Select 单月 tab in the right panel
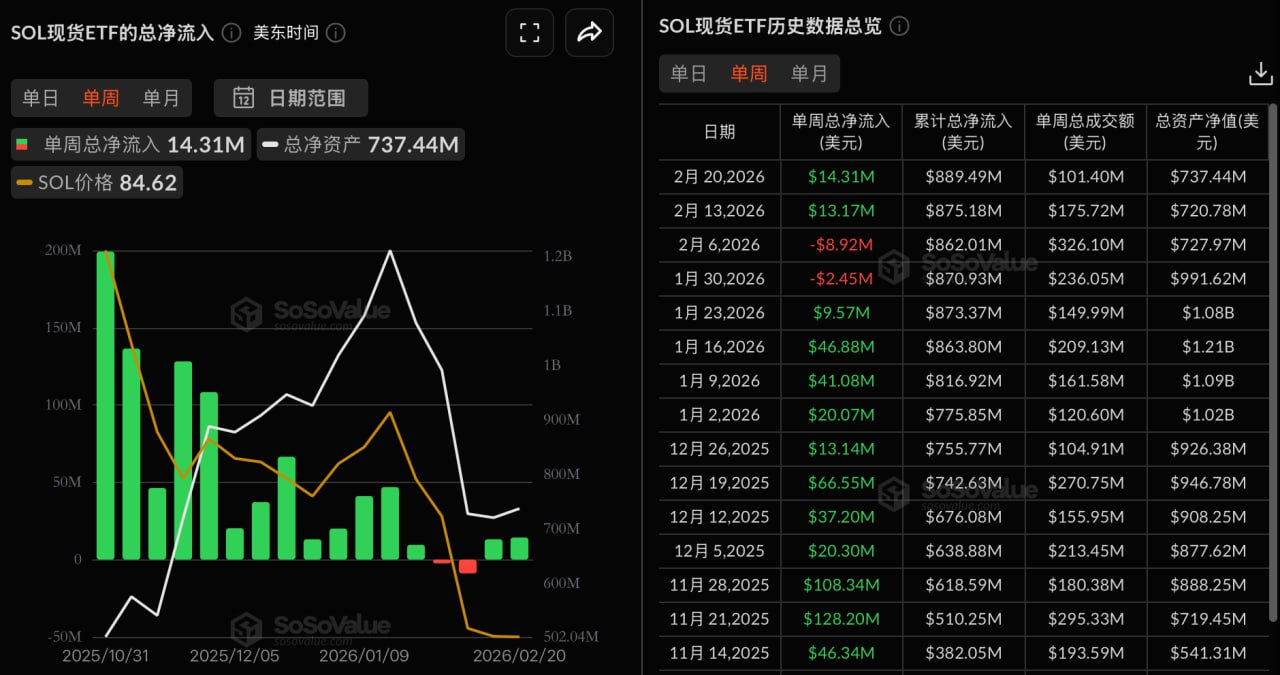The image size is (1280, 675). [810, 73]
